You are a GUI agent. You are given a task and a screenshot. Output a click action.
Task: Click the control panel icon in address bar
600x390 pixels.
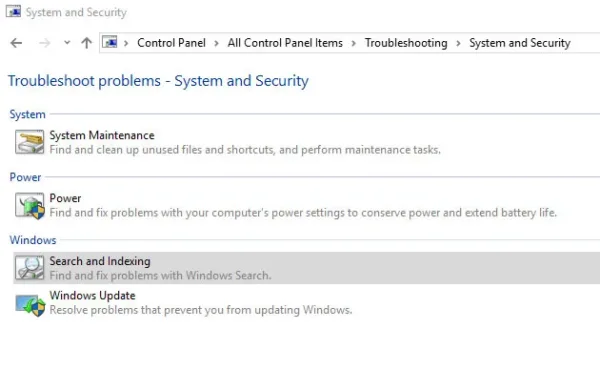point(110,42)
